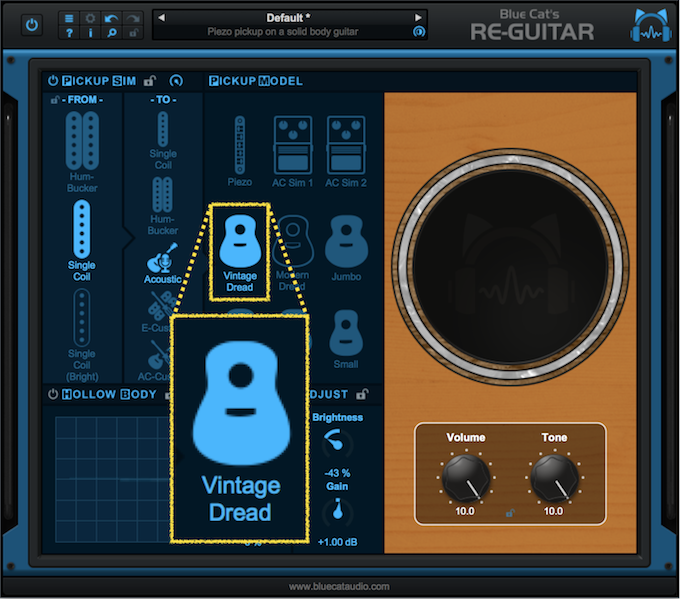680x599 pixels.
Task: Select the TO Single Coil pickup
Action: (x=163, y=141)
